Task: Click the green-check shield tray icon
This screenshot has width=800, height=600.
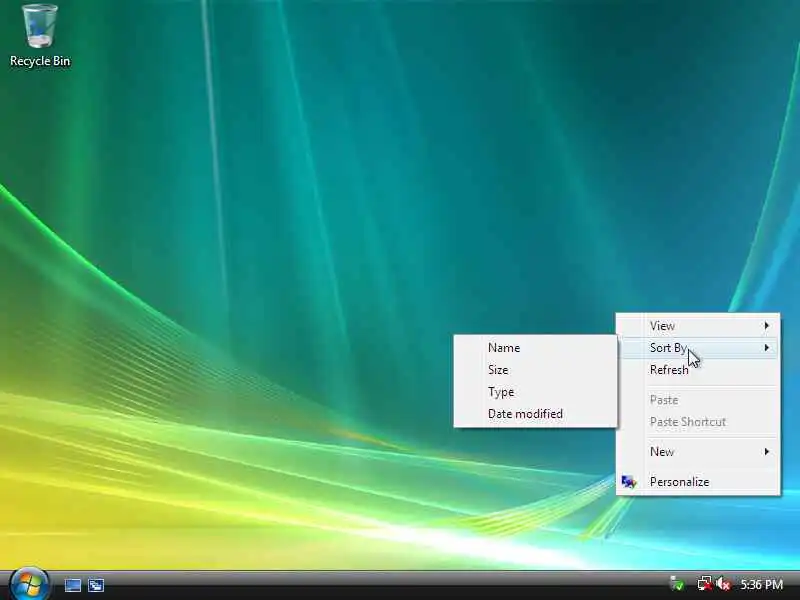Action: click(x=677, y=584)
